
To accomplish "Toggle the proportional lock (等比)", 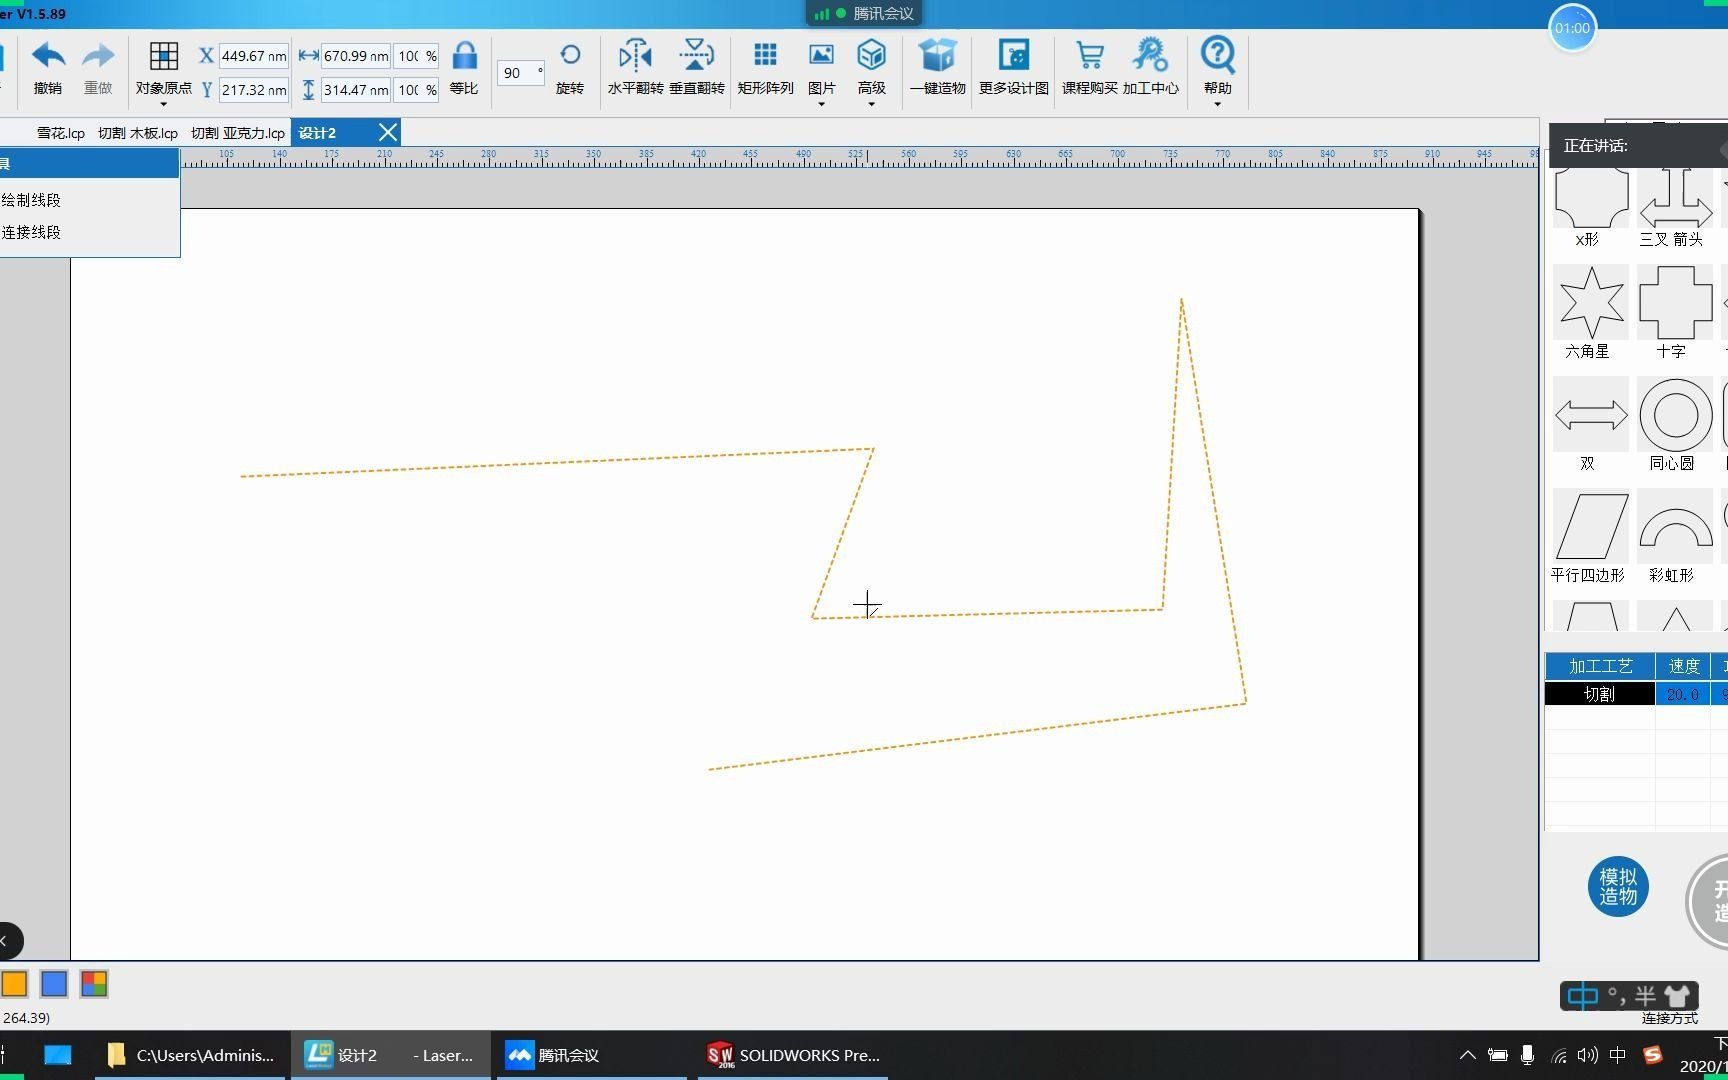I will [464, 68].
